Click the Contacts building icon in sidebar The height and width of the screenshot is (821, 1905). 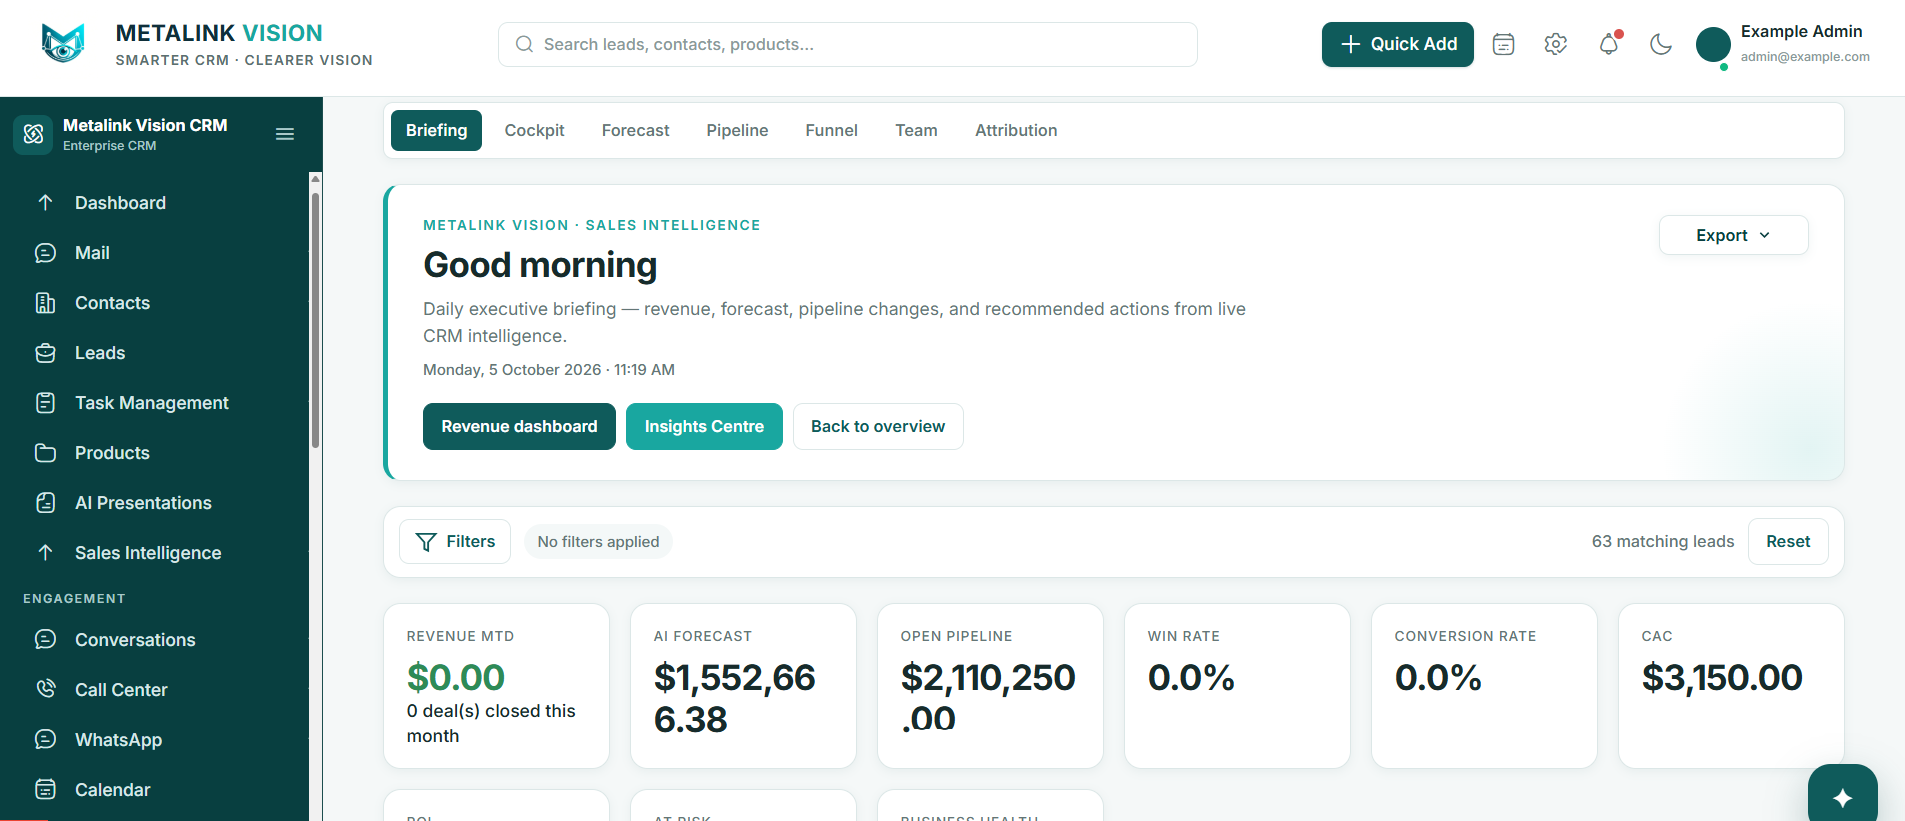[45, 302]
